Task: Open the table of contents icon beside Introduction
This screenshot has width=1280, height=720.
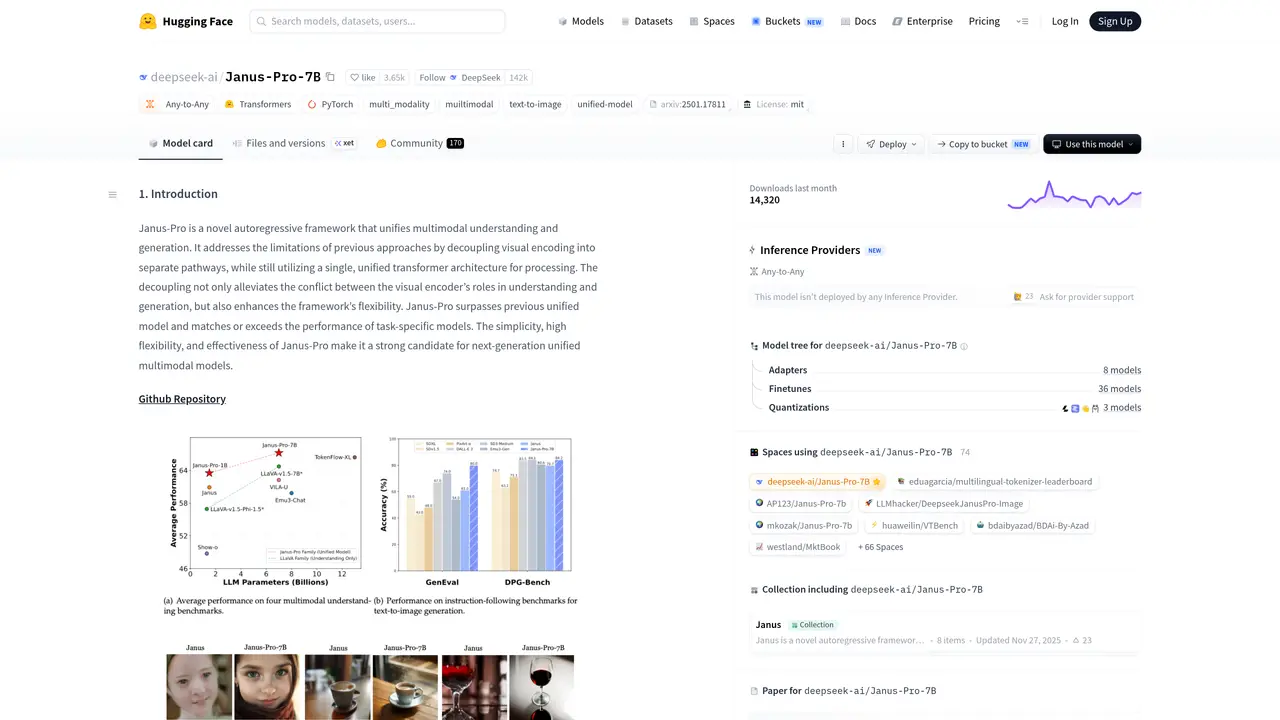Action: click(112, 194)
